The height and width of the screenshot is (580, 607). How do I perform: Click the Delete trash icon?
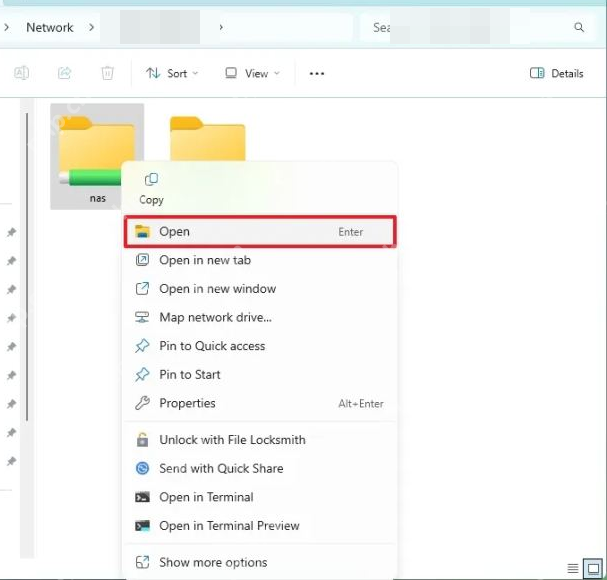coord(107,73)
